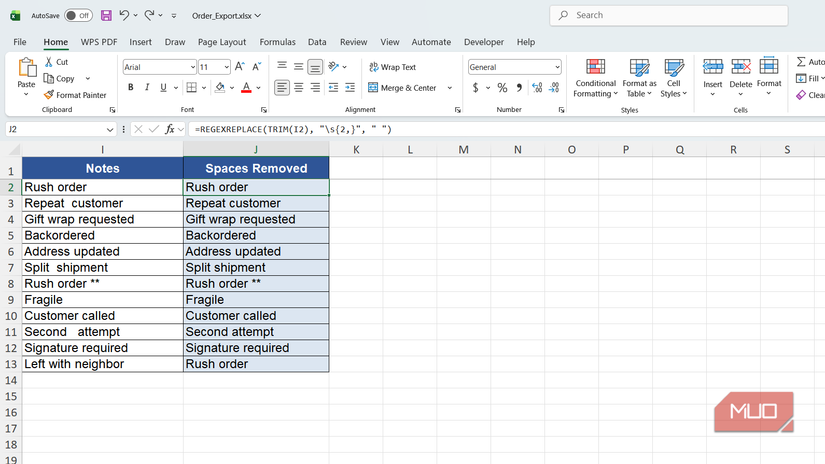Viewport: 825px width, 464px height.
Task: Click the Cut scissors icon
Action: pos(49,62)
